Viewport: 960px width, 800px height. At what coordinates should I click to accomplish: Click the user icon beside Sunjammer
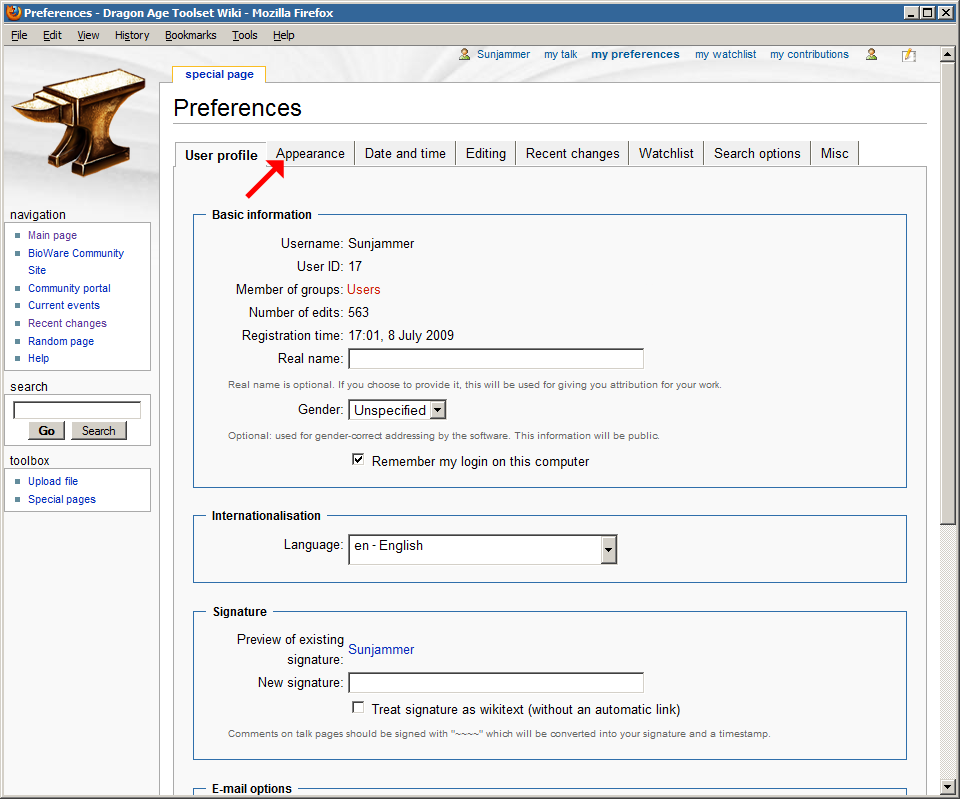(x=465, y=55)
